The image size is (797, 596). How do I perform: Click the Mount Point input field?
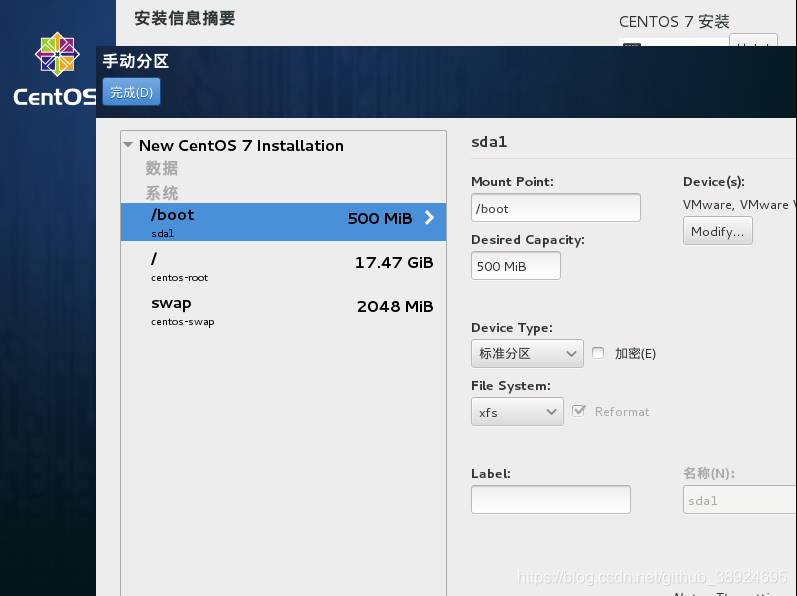(x=556, y=208)
